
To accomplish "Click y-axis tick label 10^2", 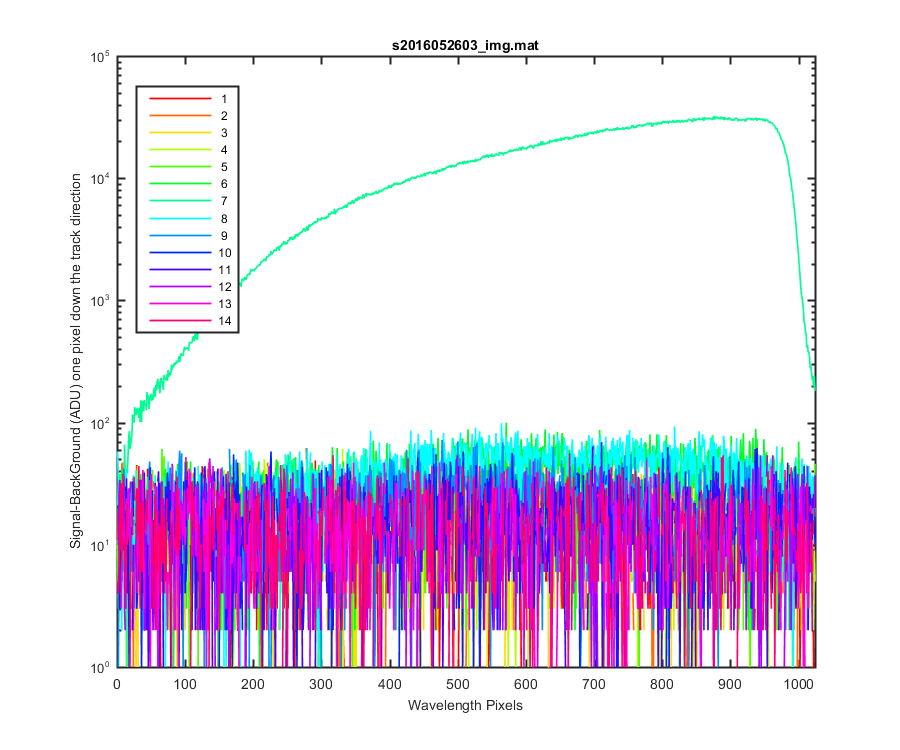I will [x=100, y=424].
